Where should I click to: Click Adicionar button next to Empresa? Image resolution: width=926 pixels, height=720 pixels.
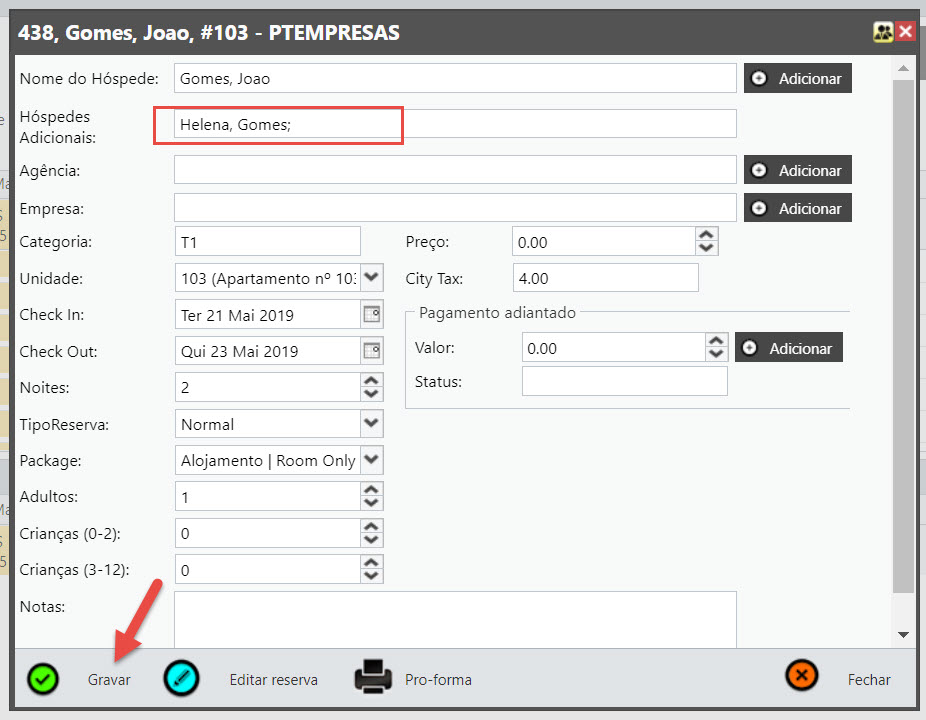797,208
